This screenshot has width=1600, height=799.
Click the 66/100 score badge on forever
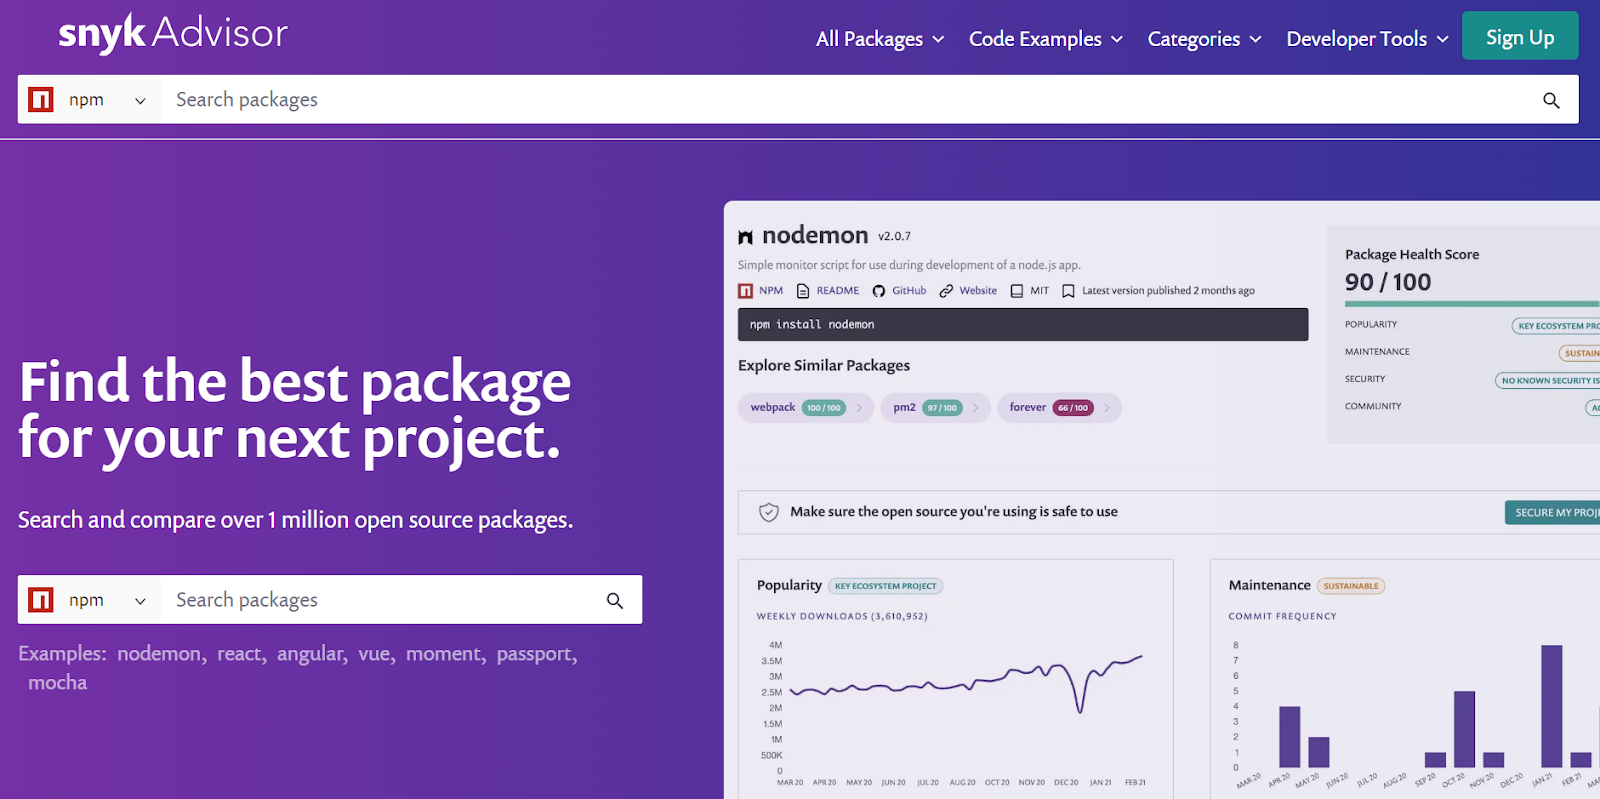click(1073, 408)
